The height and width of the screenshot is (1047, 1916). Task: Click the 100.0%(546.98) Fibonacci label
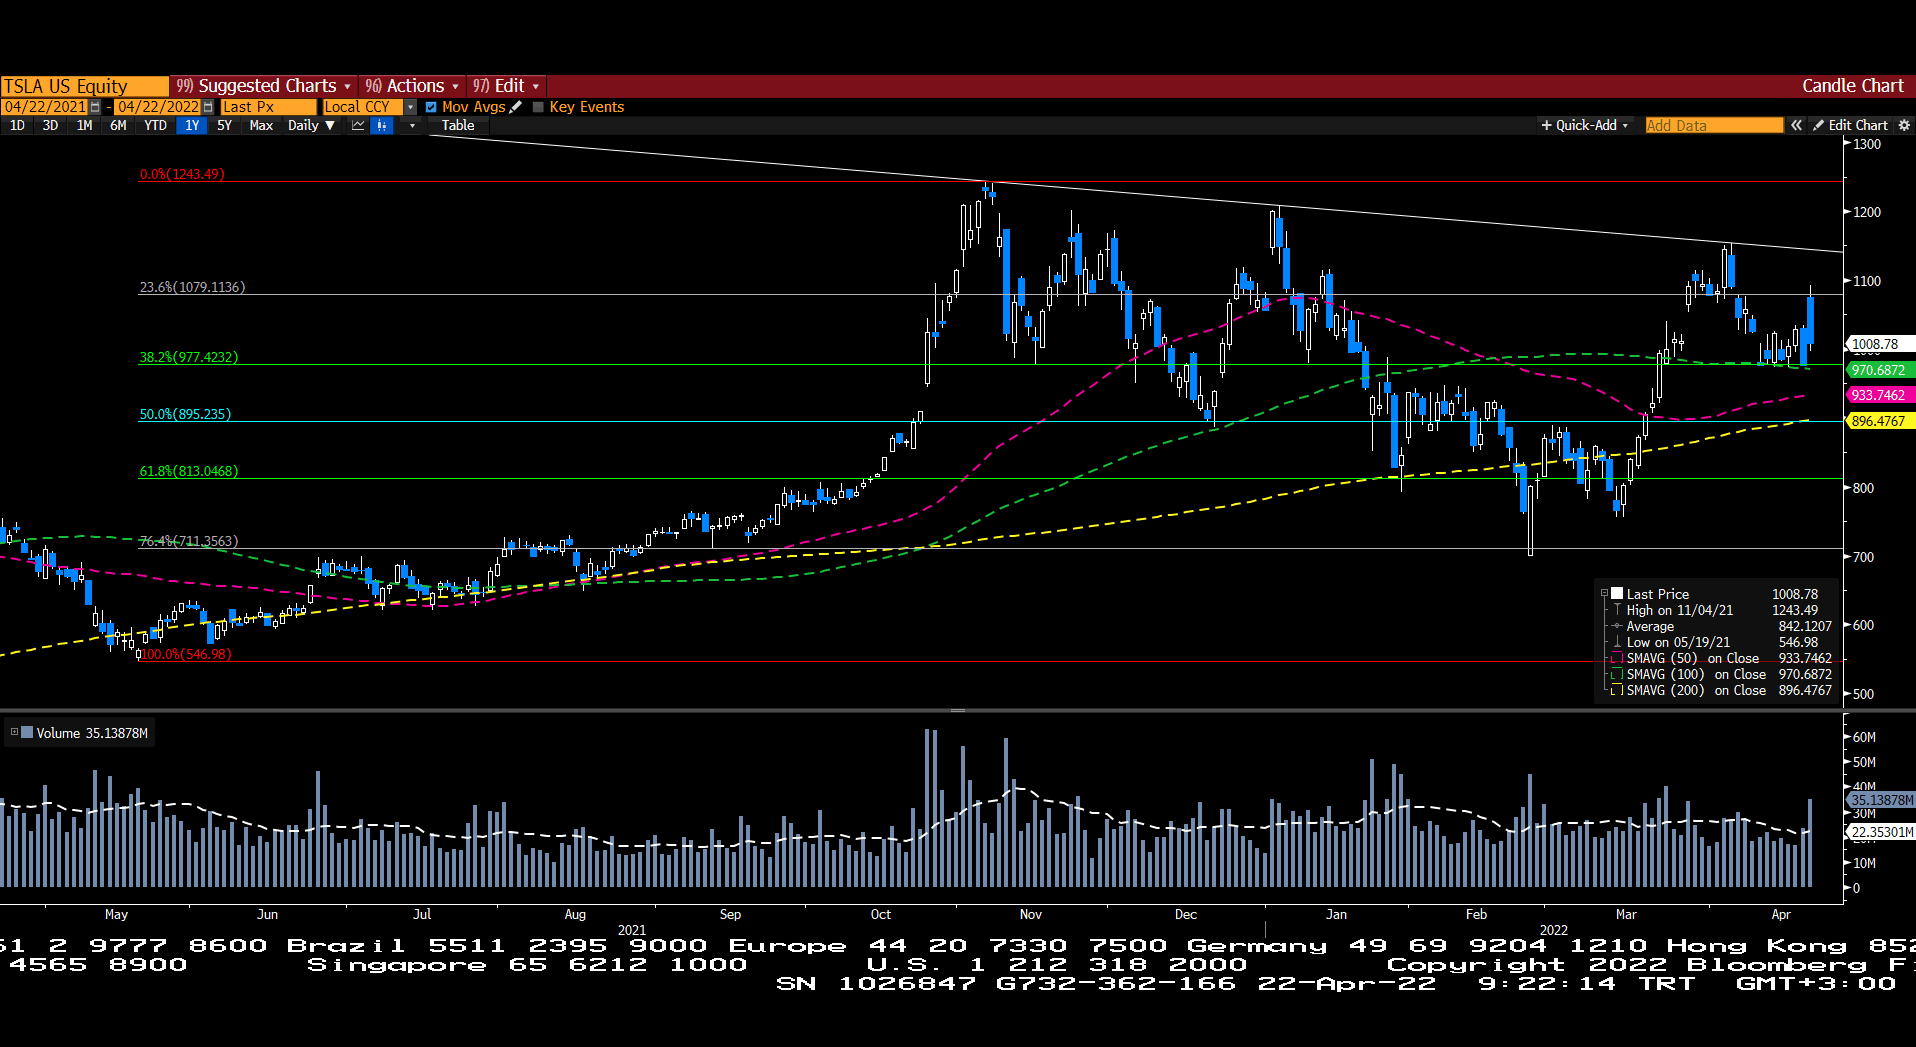(186, 654)
